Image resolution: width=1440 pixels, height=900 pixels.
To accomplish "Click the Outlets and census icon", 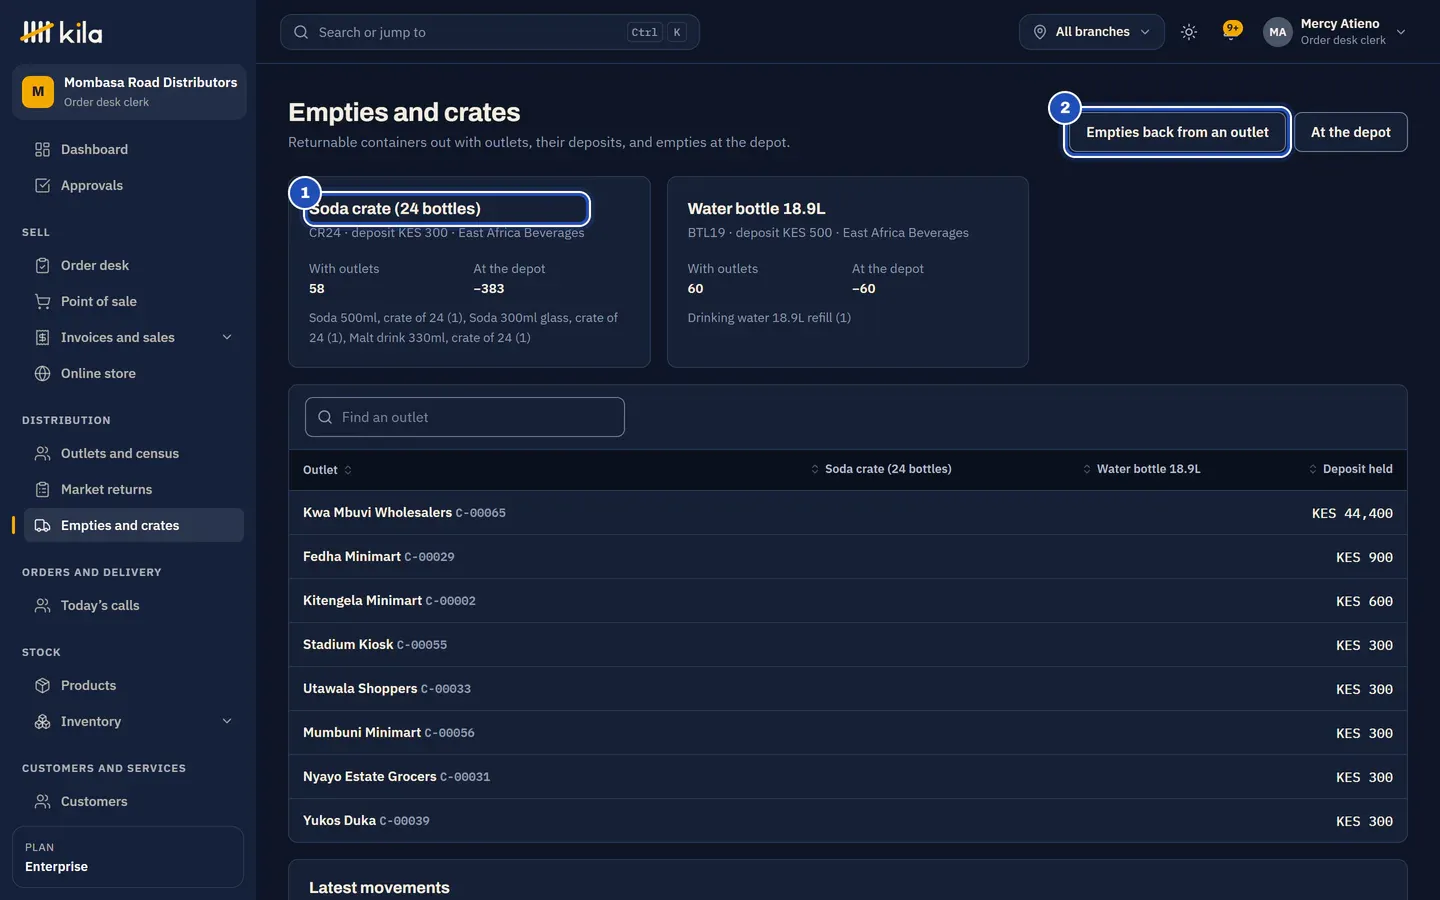I will pos(42,453).
